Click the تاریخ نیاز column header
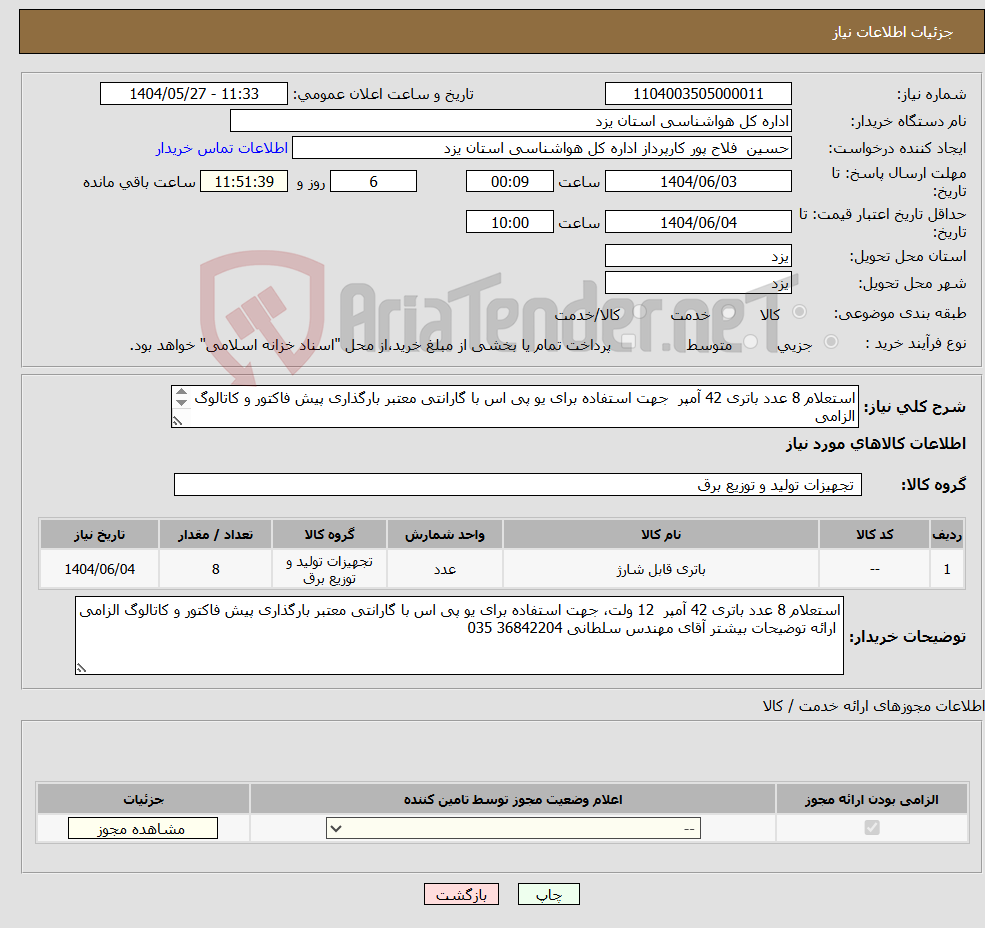Viewport: 985px width, 928px height. [x=99, y=534]
